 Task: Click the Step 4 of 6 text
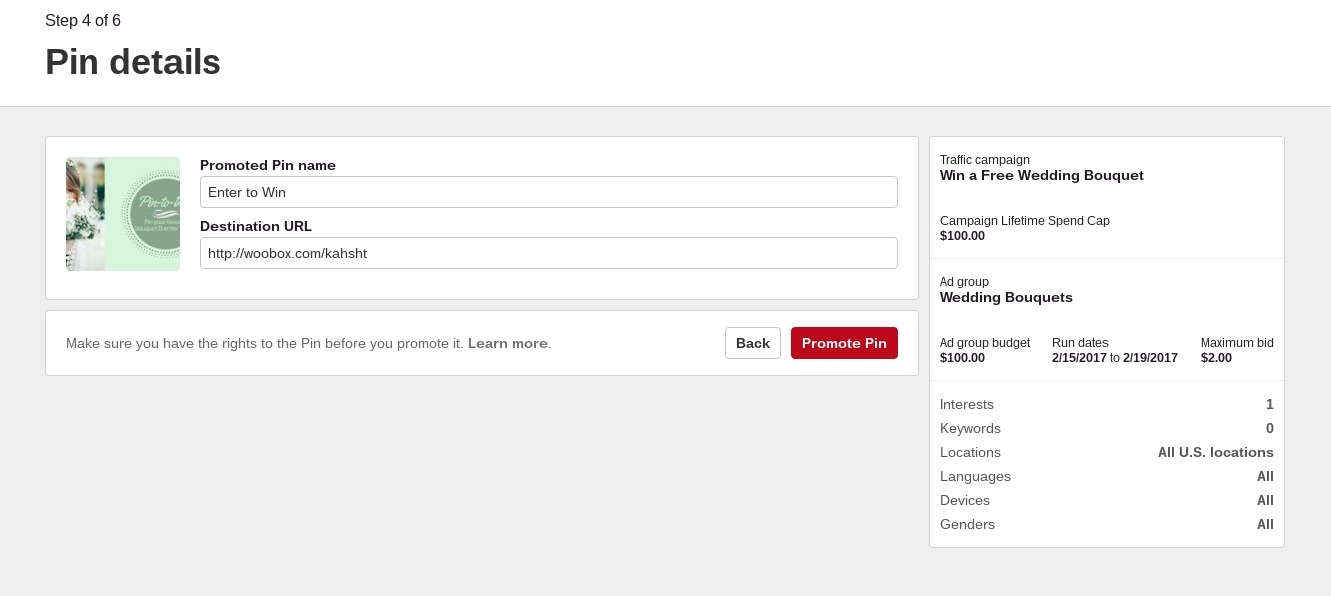(83, 21)
